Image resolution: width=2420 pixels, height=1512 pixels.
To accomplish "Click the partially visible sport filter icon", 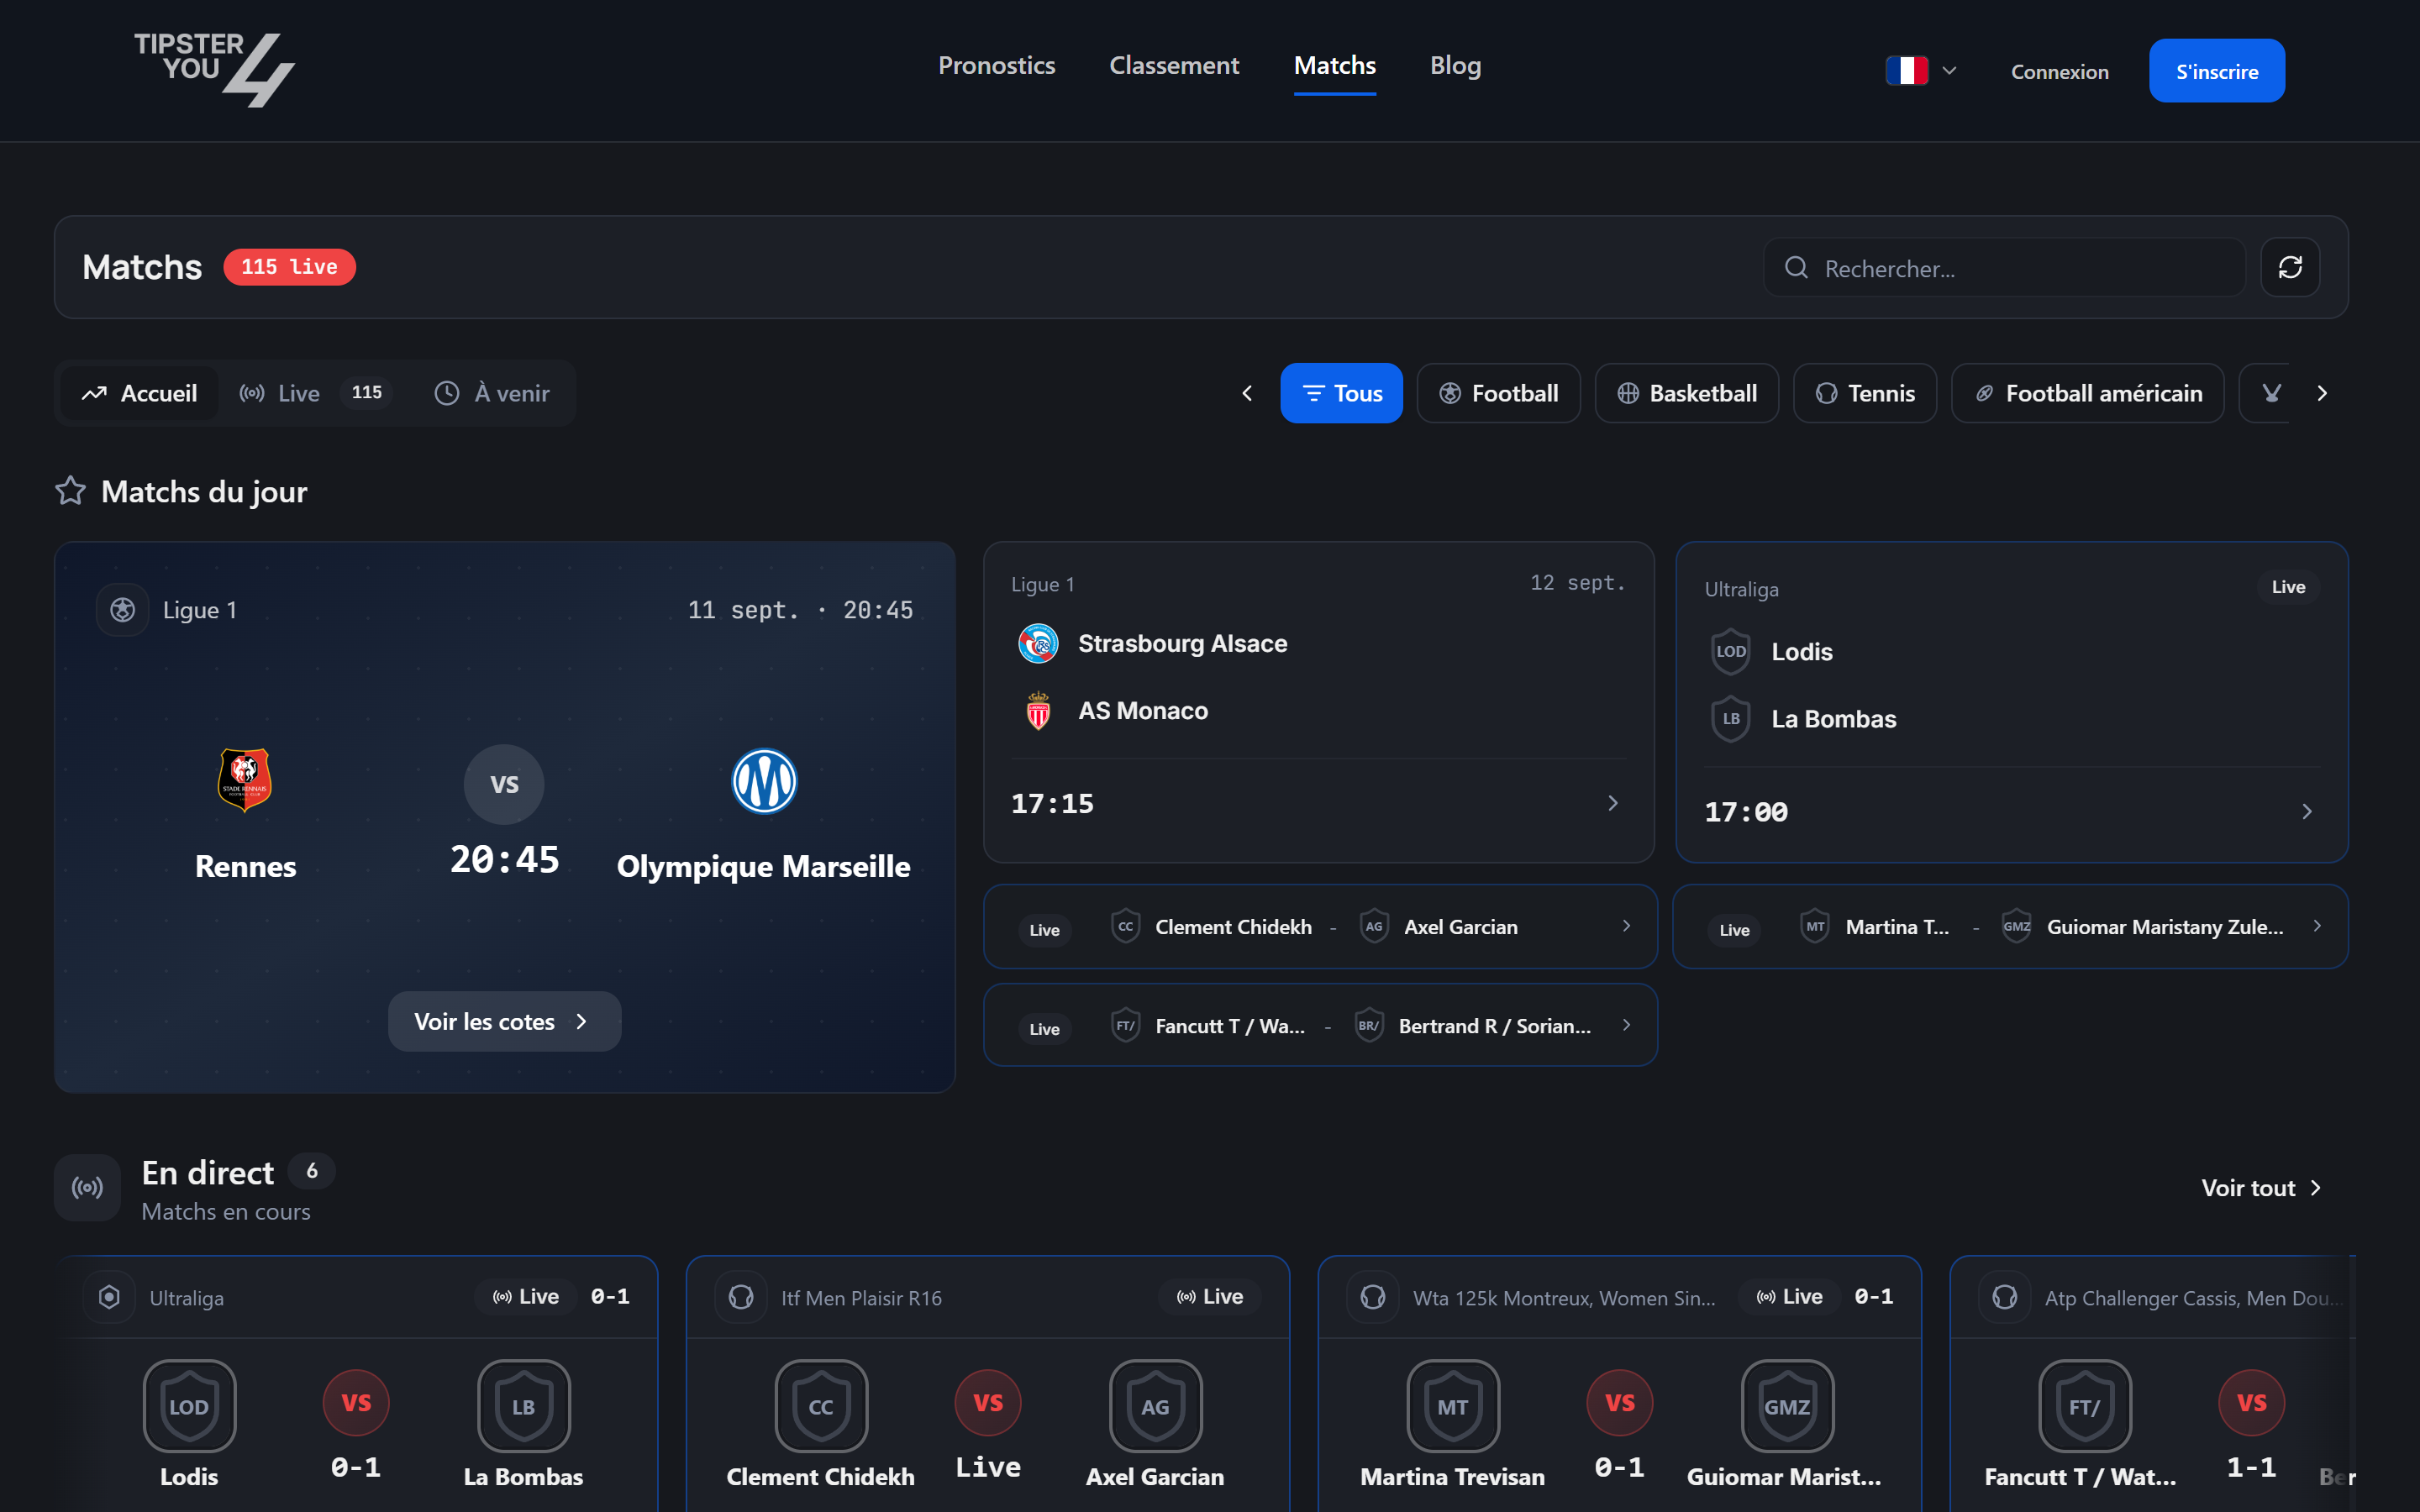I will [2271, 393].
